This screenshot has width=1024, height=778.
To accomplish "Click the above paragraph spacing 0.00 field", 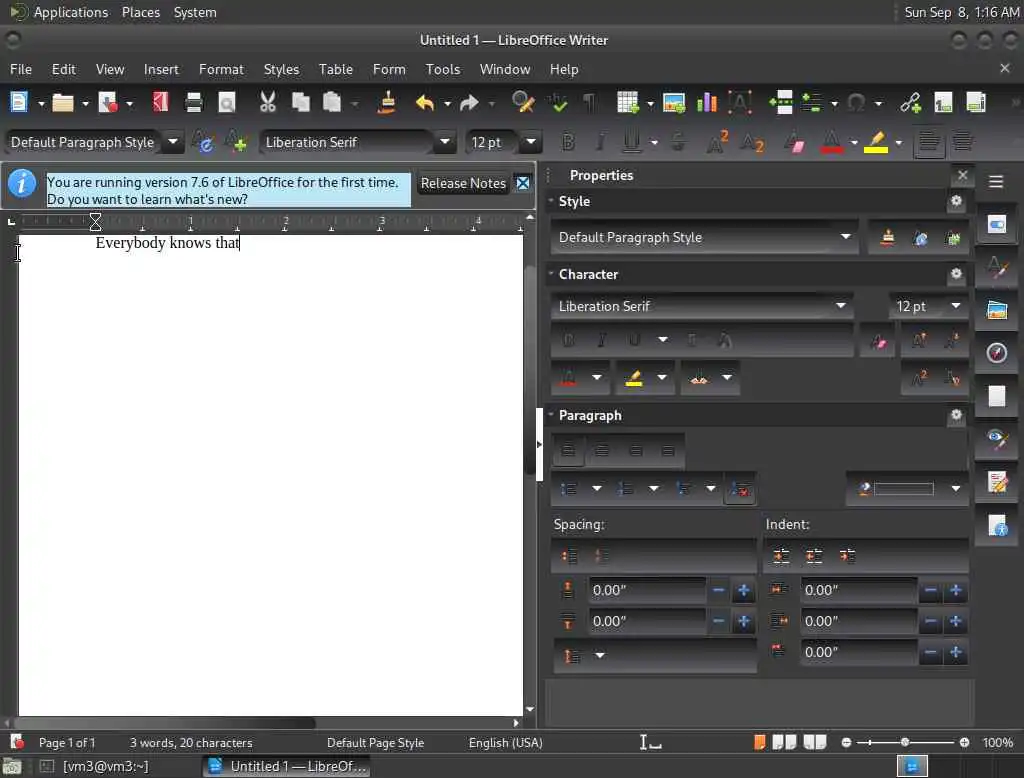I will 647,591.
